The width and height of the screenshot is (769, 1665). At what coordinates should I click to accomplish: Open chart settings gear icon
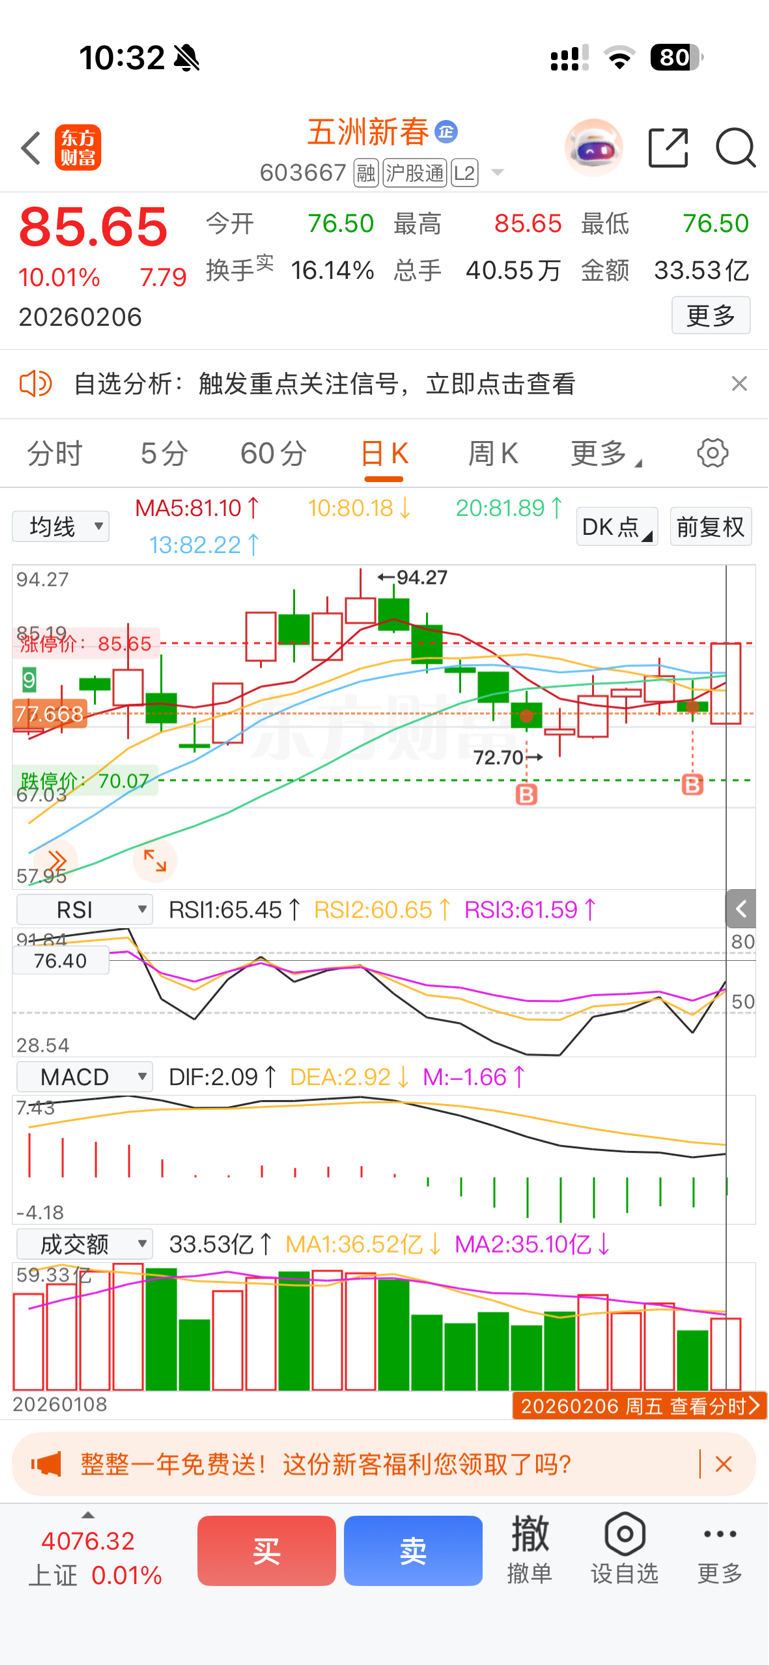(x=712, y=453)
